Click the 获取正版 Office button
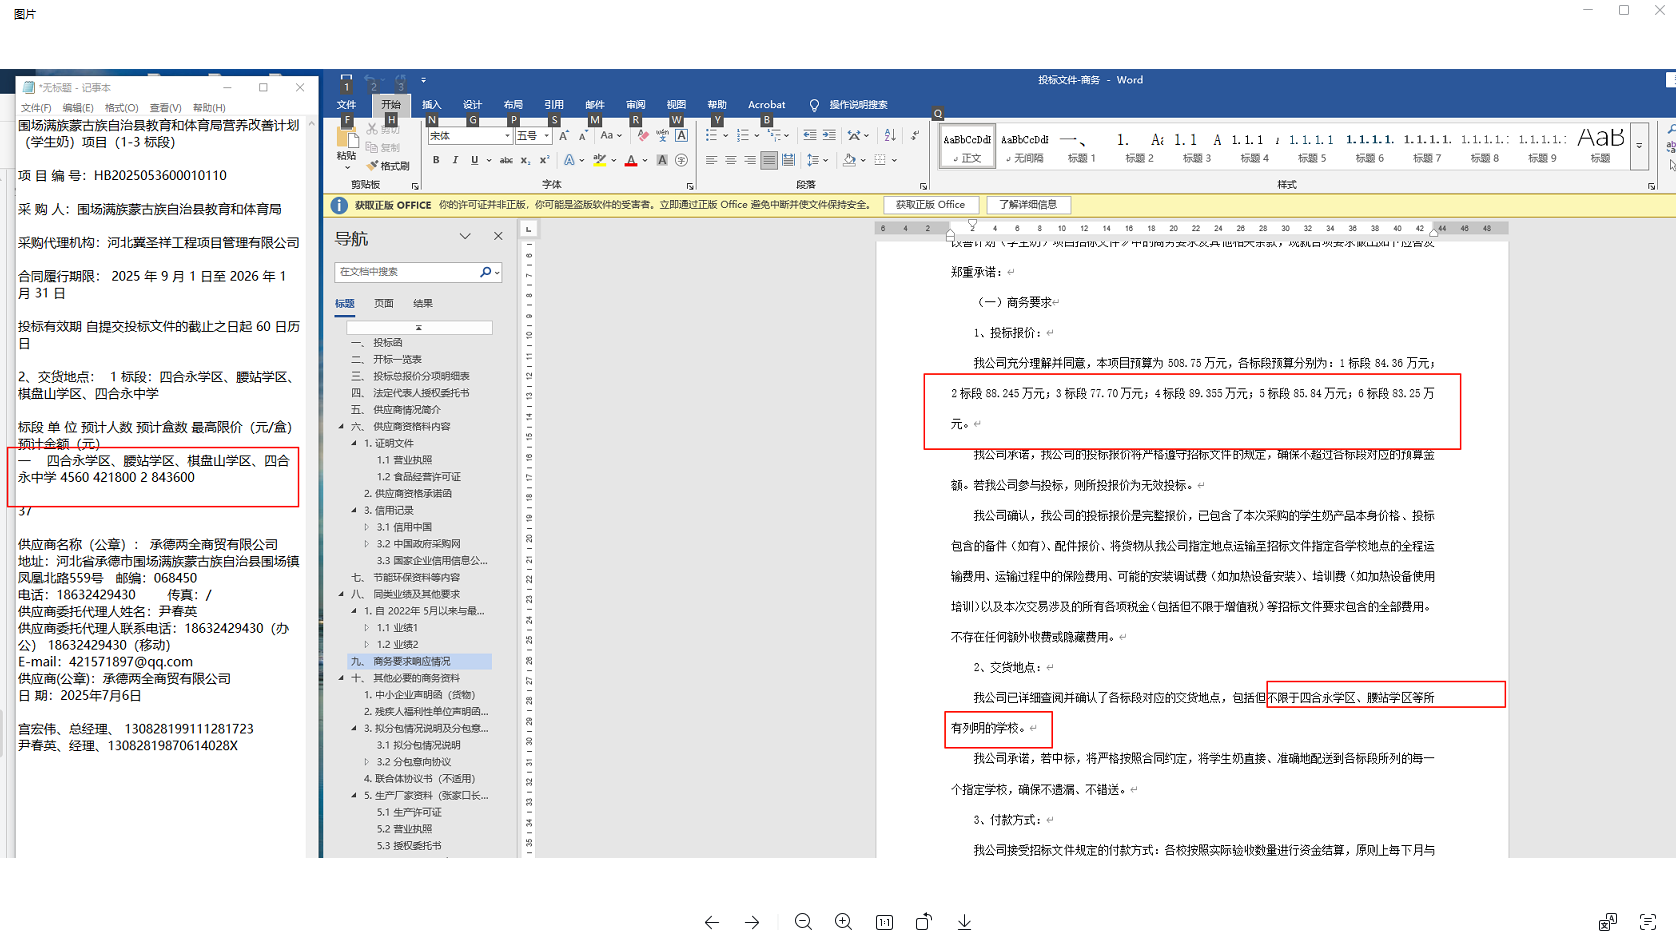 [x=930, y=205]
